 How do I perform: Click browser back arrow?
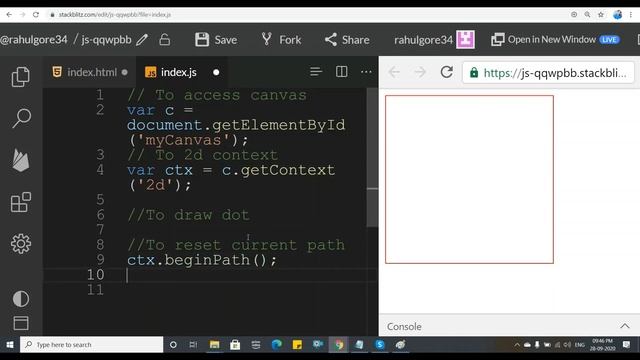point(9,14)
